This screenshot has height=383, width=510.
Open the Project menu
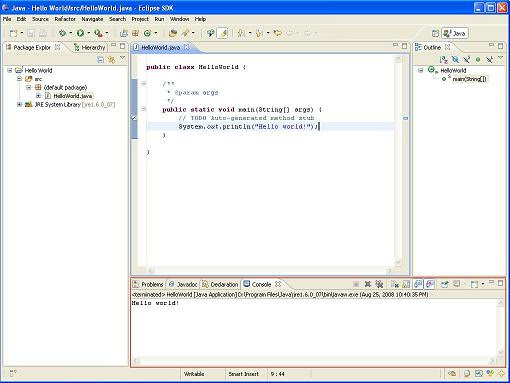140,19
